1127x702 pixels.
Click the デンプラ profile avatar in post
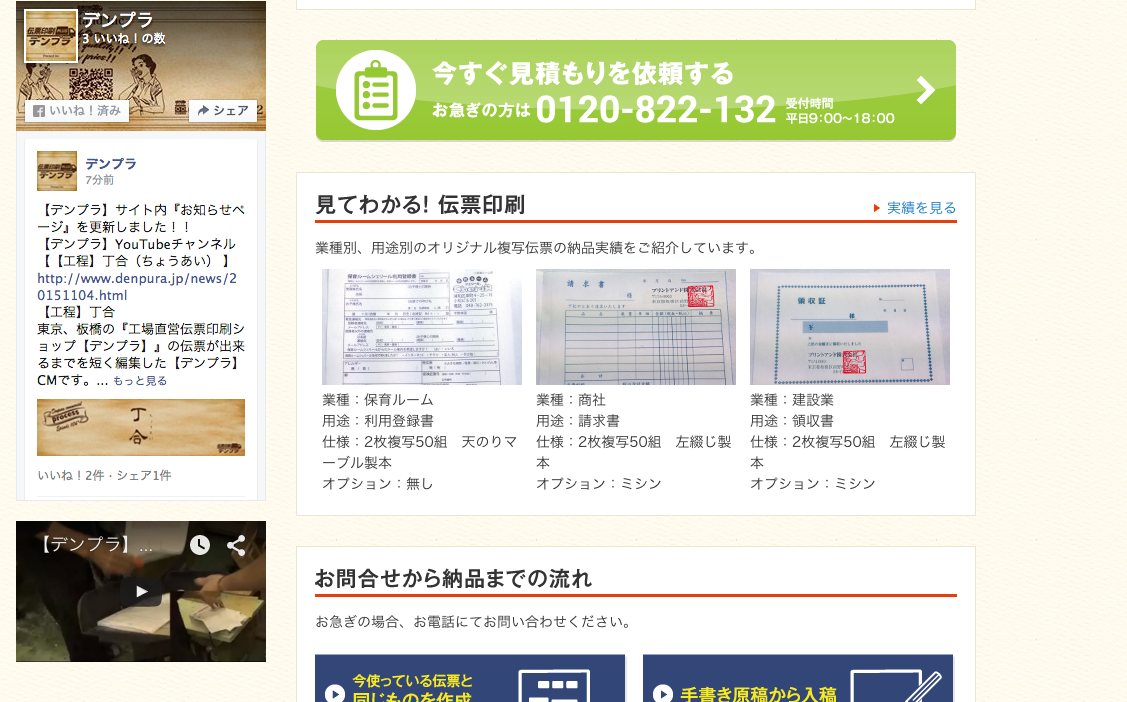tap(57, 171)
